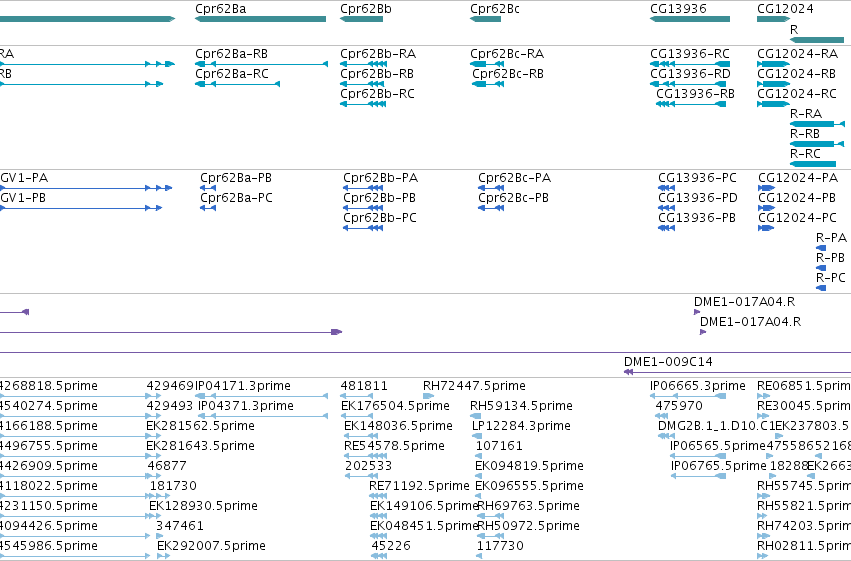Select transcript CG13936-RB label
Screen dimensions: 851x561
coord(695,94)
